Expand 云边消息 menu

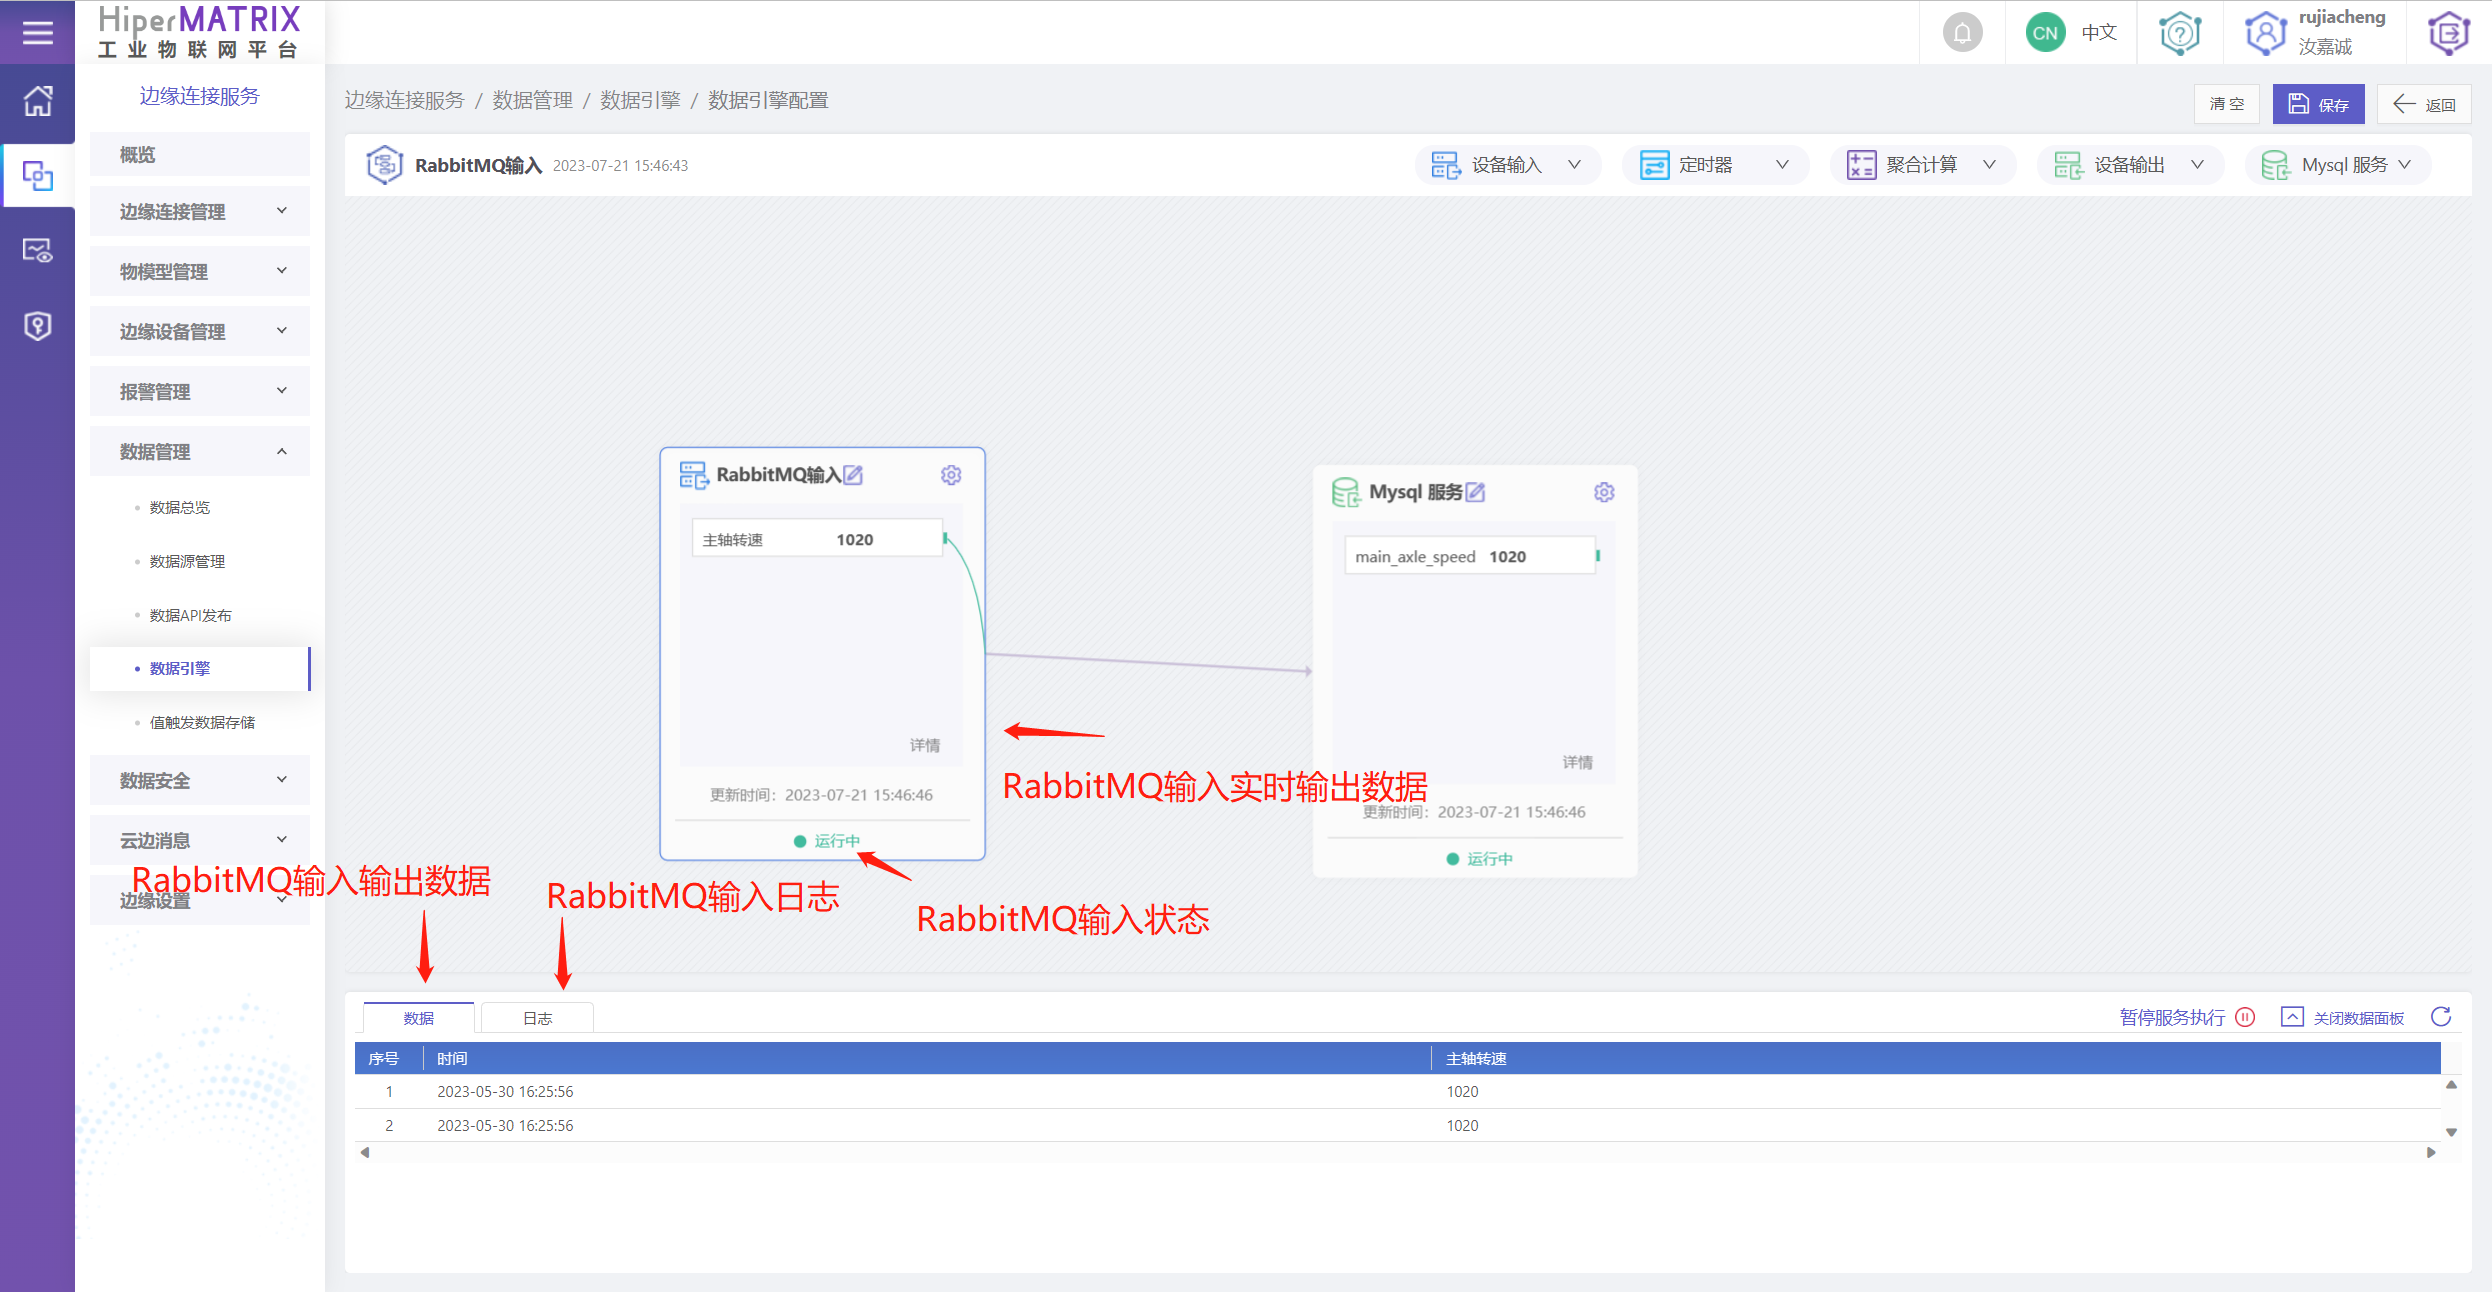pyautogui.click(x=200, y=840)
